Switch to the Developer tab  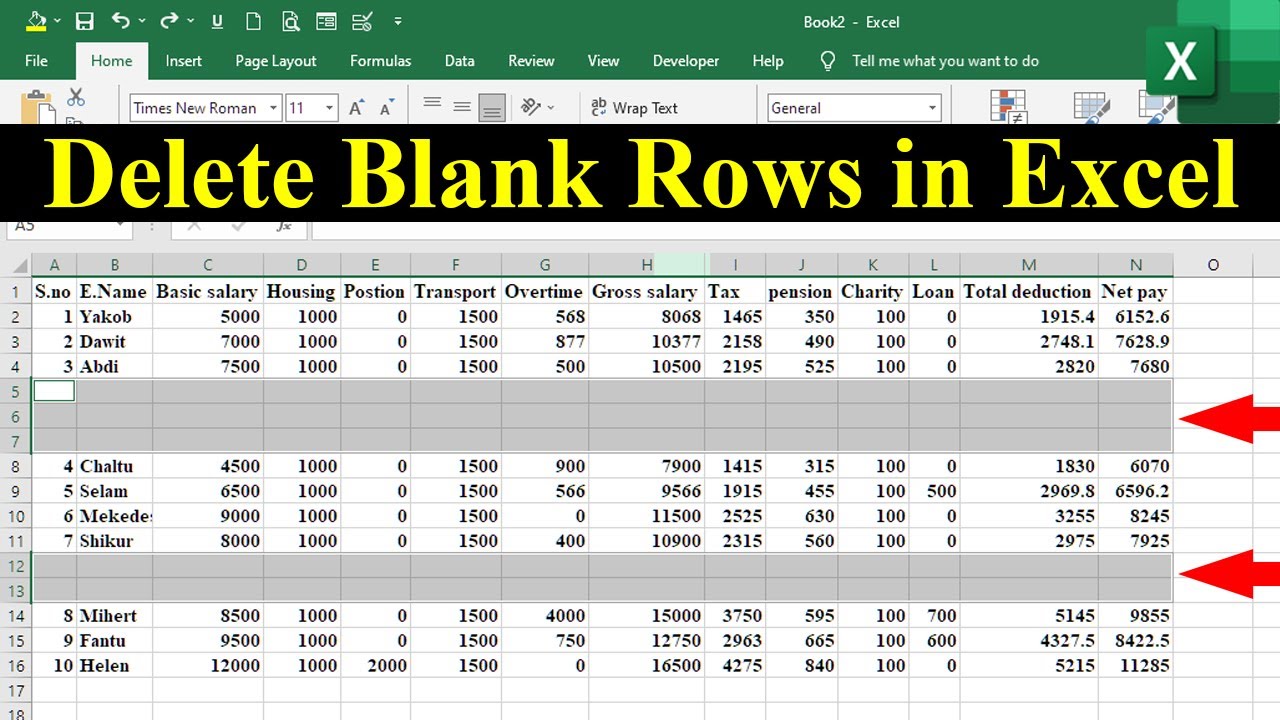(686, 61)
